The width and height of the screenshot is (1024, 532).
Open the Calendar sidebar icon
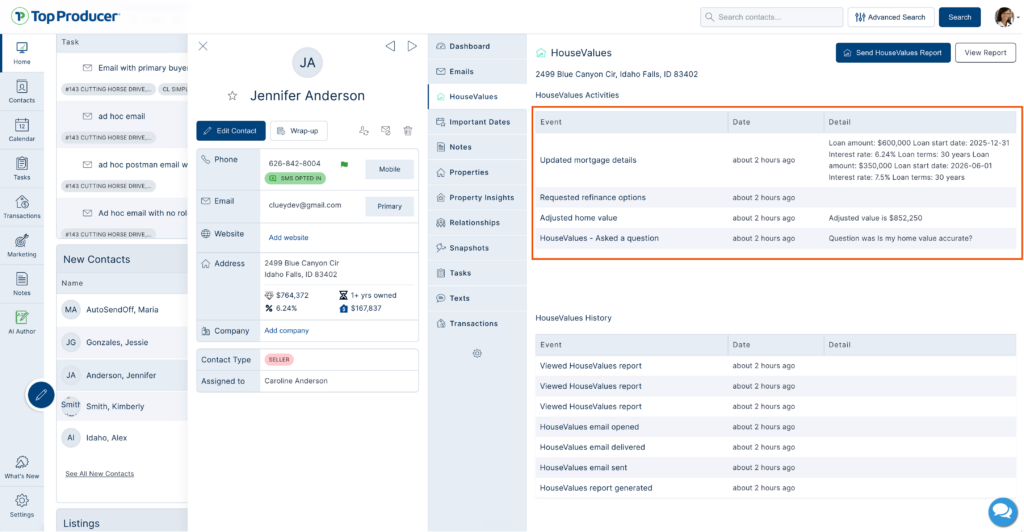pos(22,130)
